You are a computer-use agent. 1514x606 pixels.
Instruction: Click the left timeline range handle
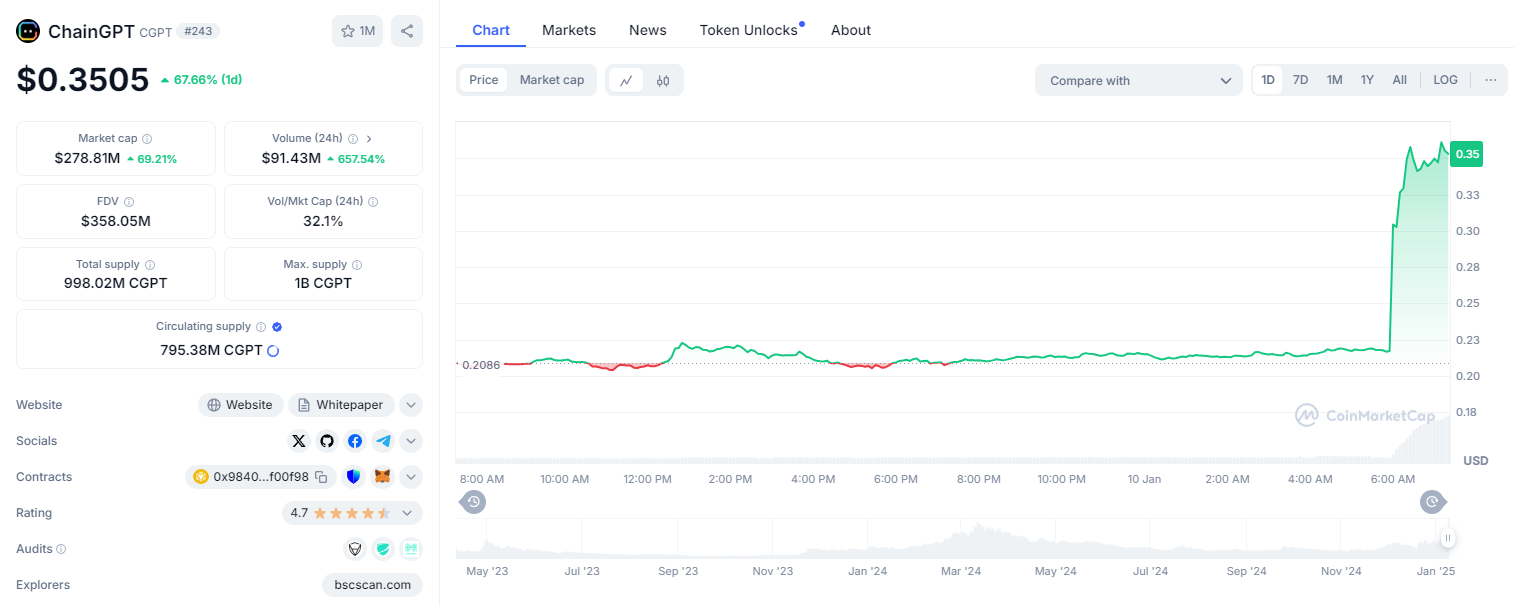(x=474, y=502)
